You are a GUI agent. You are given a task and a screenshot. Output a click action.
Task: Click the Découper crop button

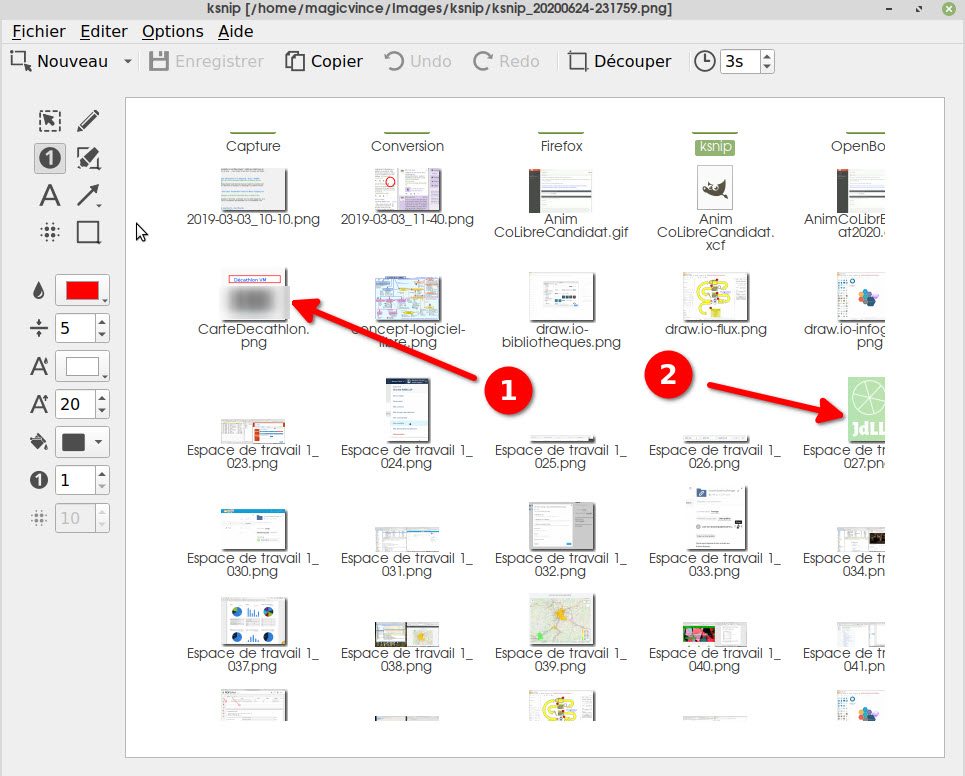coord(619,61)
